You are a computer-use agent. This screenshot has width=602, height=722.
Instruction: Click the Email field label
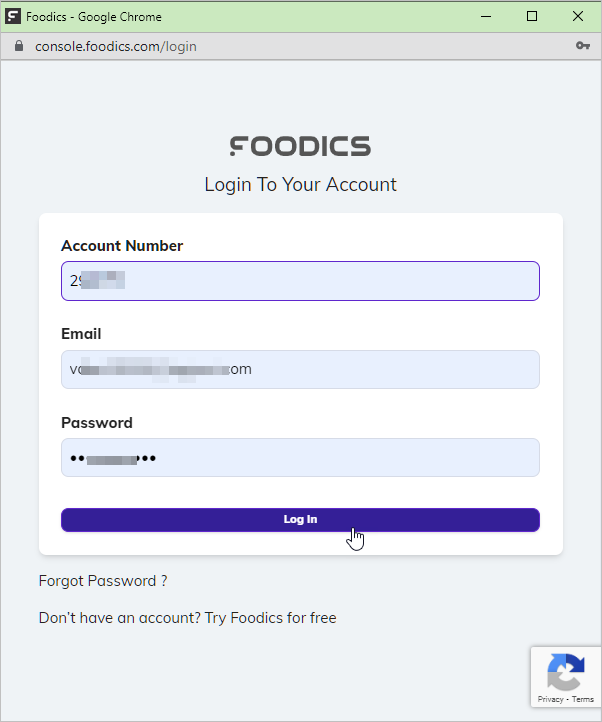[81, 334]
